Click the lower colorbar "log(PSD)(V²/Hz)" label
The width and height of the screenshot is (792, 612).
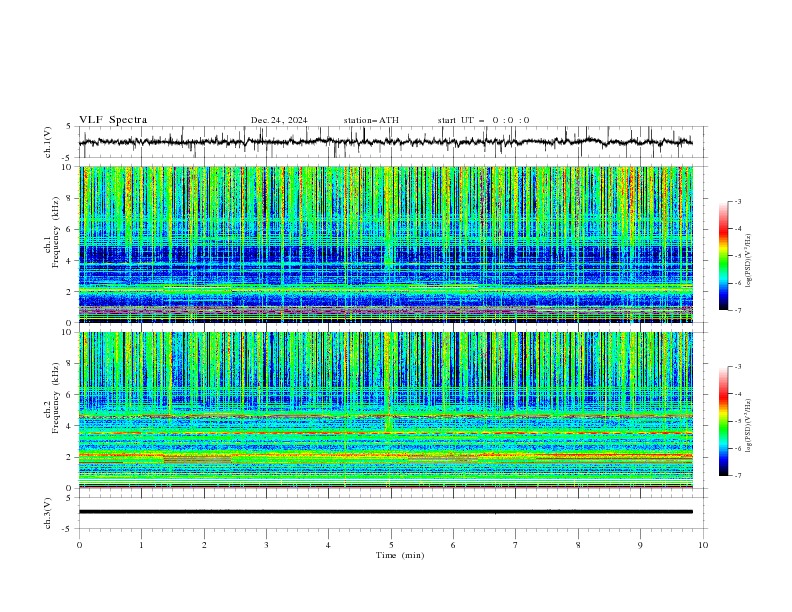pos(749,426)
